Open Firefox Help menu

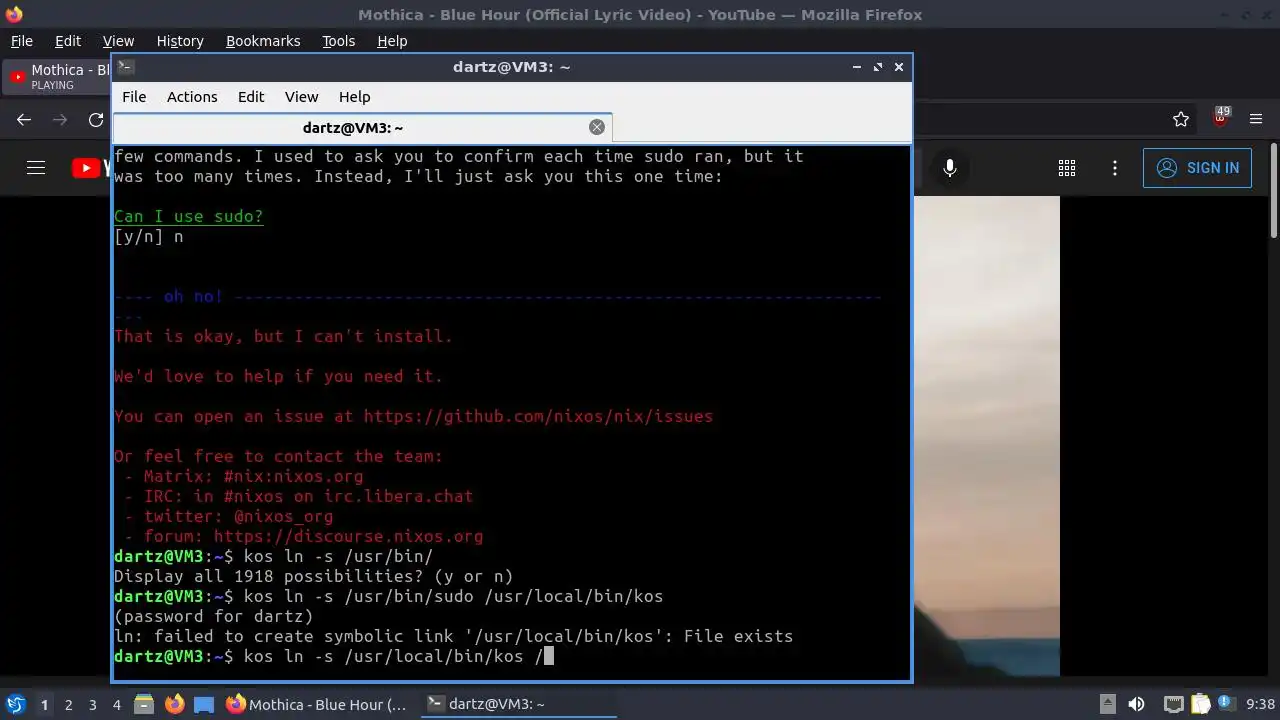[392, 41]
